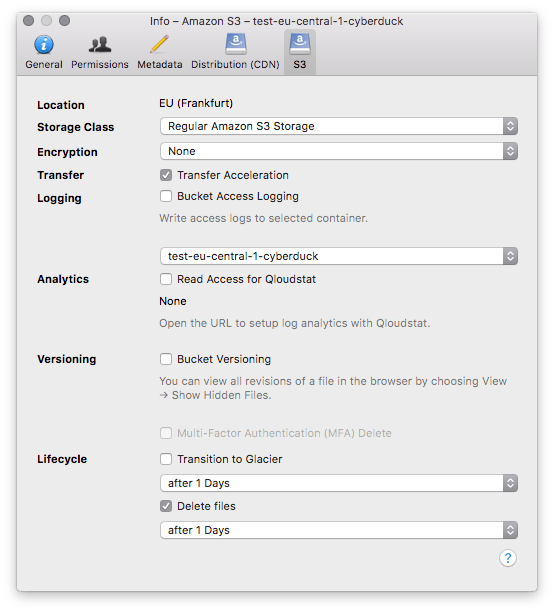The height and width of the screenshot is (612, 554).
Task: Click the Qloudstat setup hint text
Action: coord(295,323)
